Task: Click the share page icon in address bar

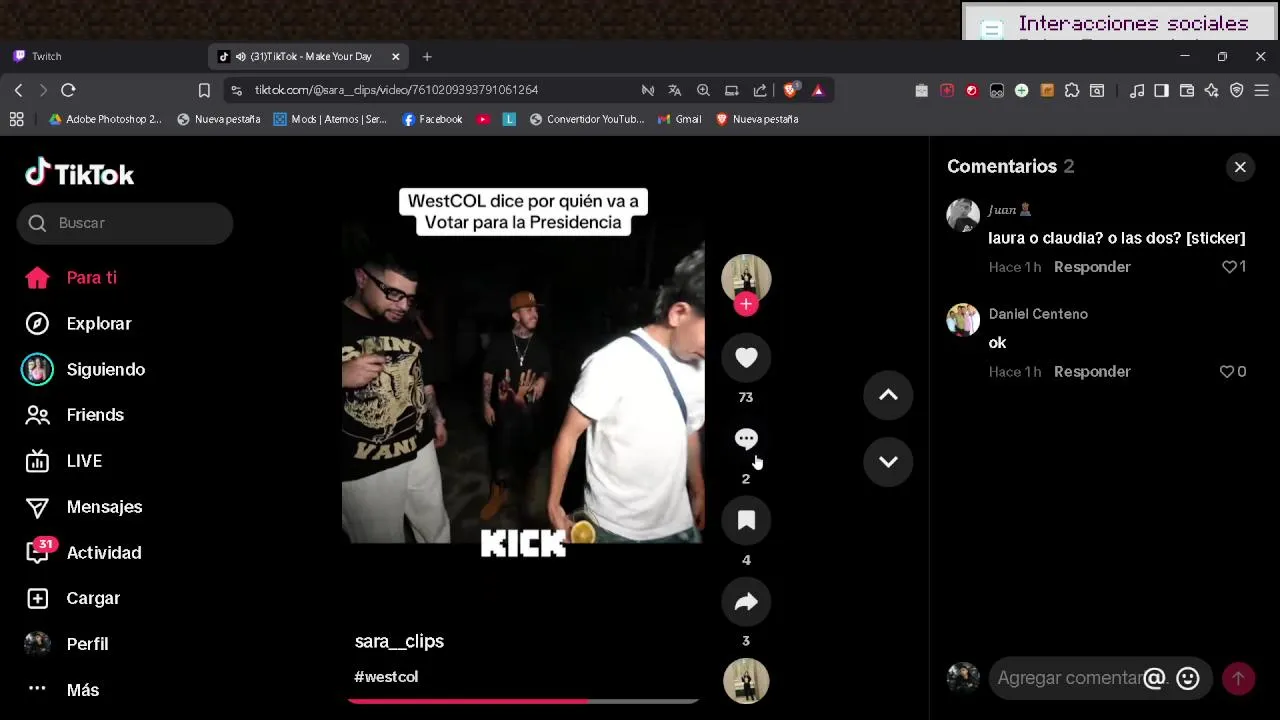Action: tap(760, 90)
